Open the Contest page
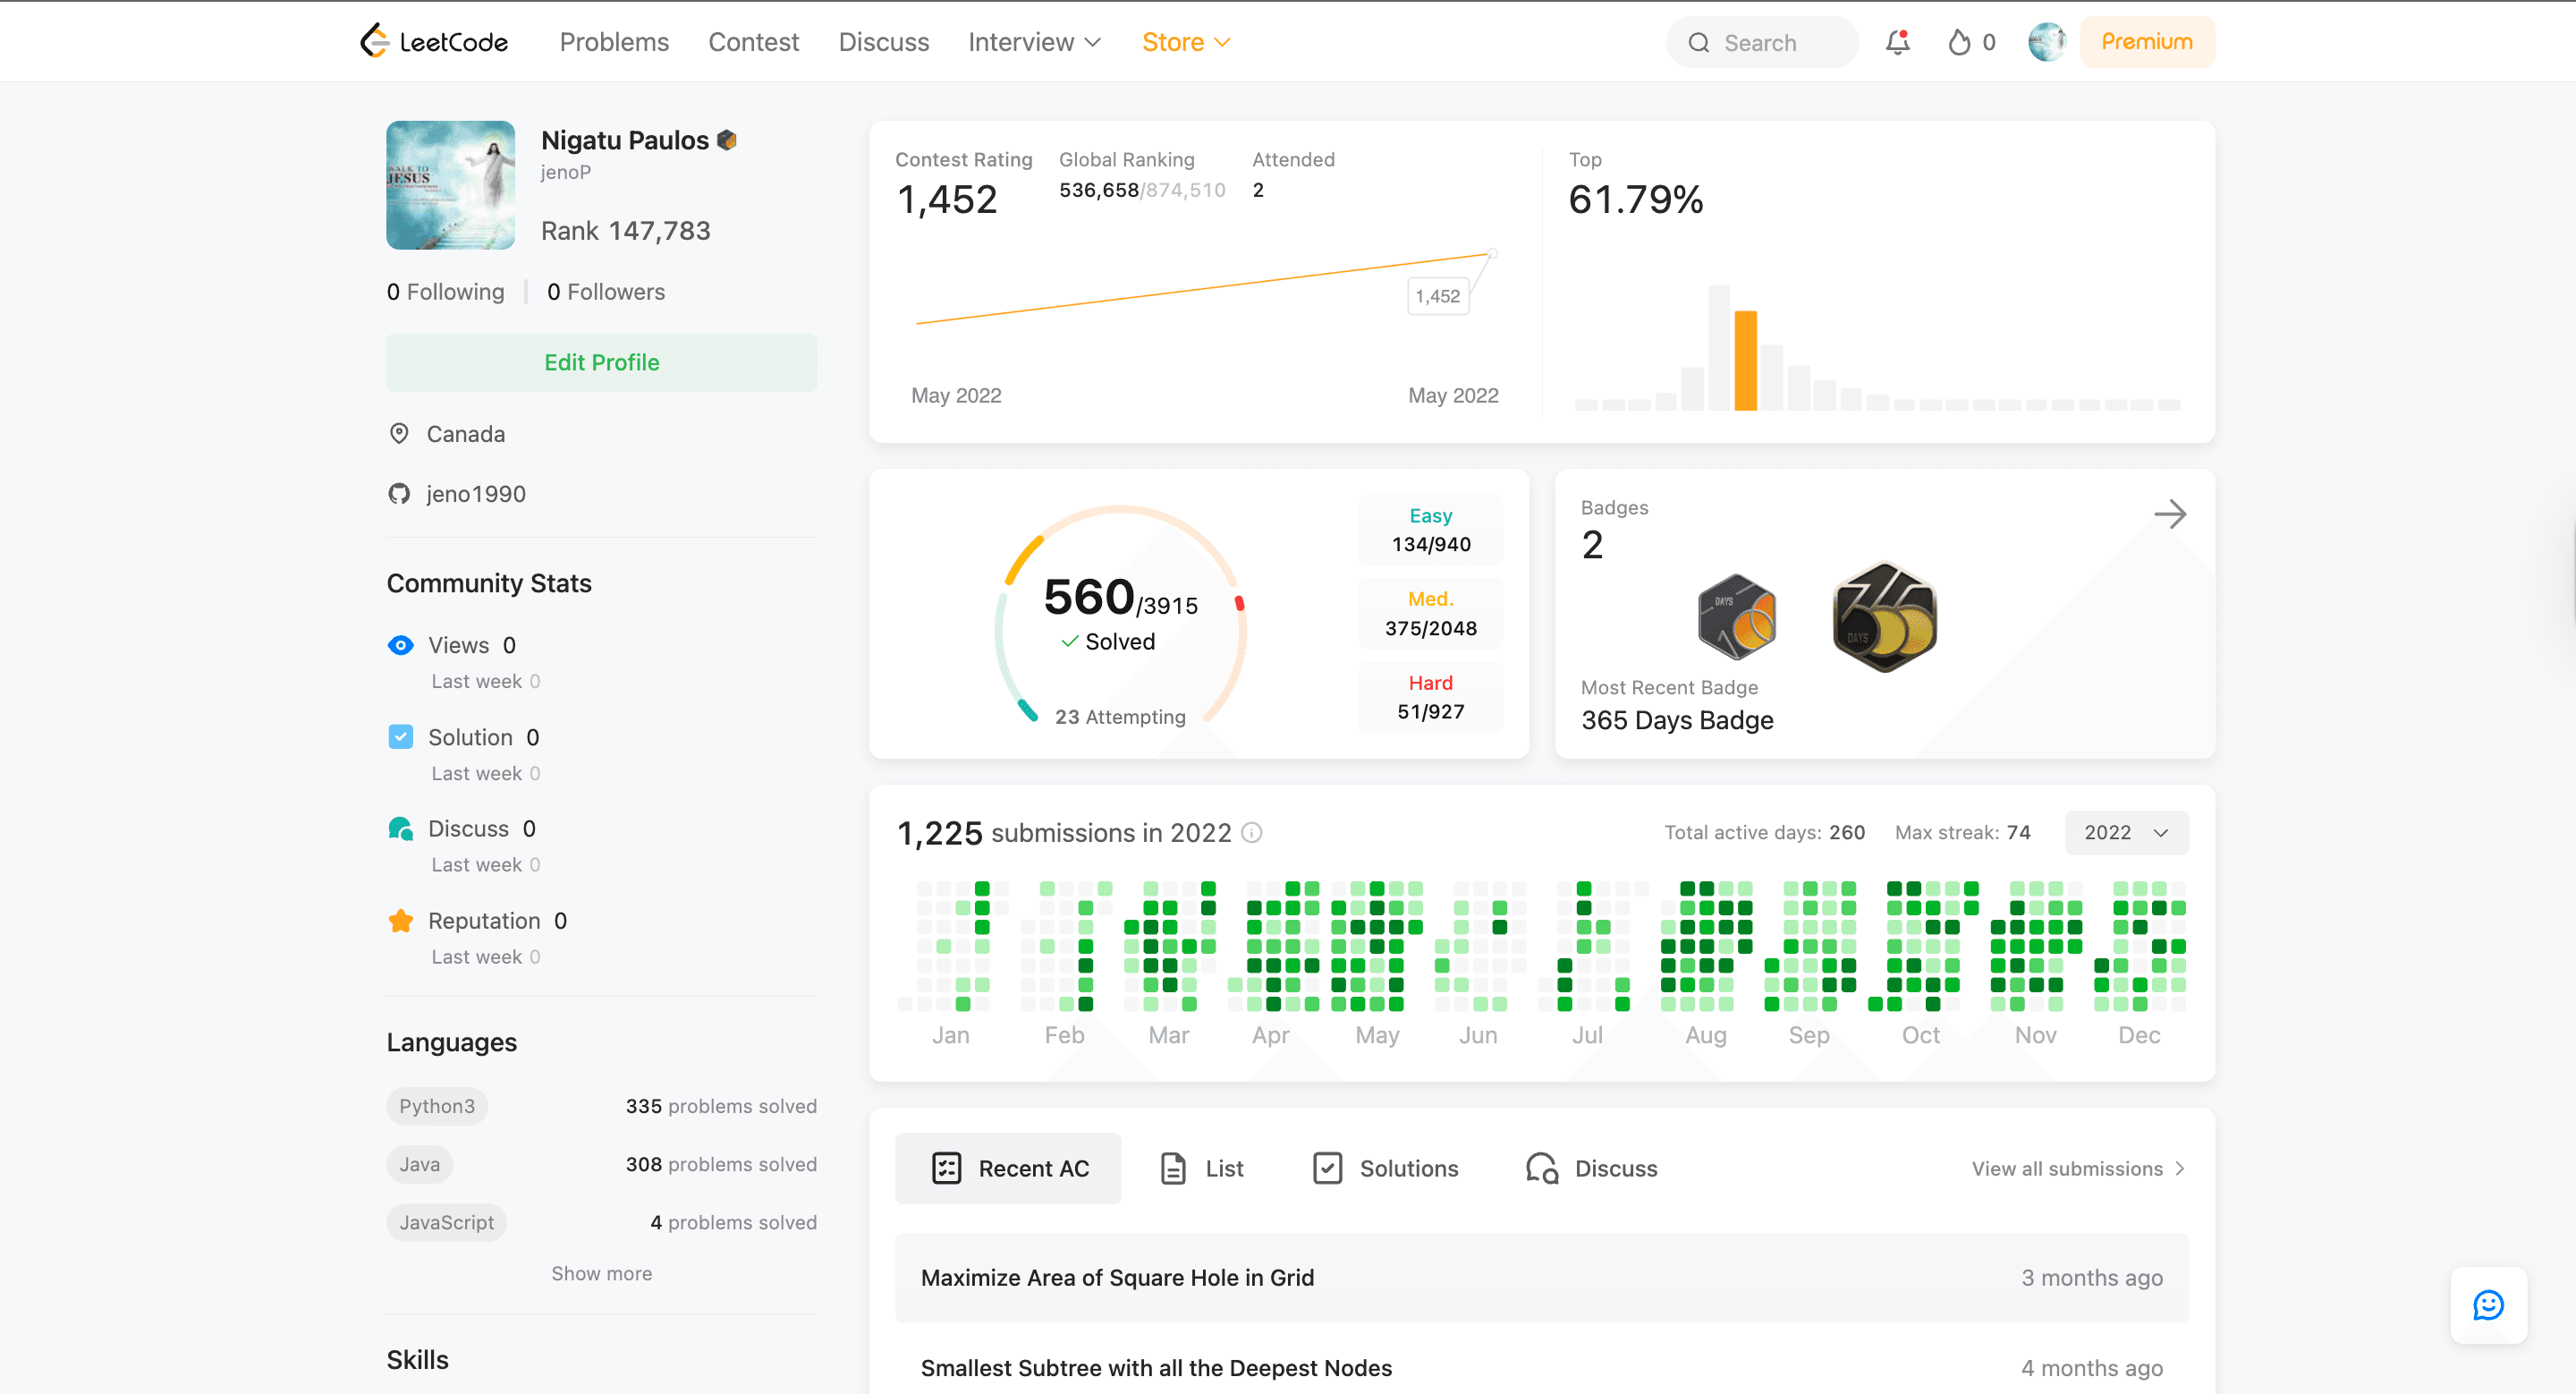The width and height of the screenshot is (2576, 1394). point(754,42)
